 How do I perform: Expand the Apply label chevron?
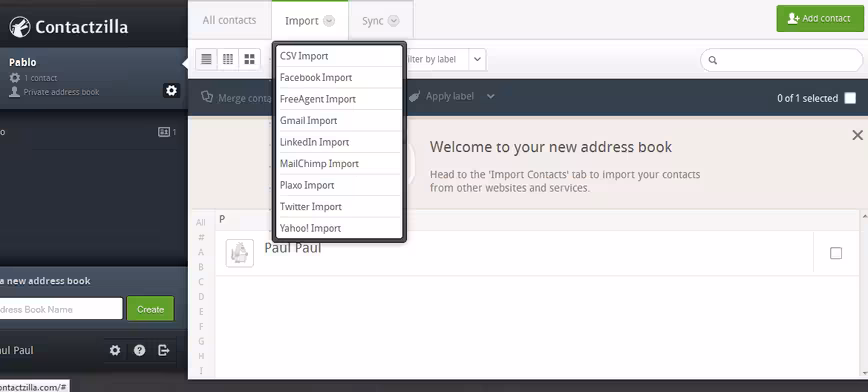coord(490,96)
